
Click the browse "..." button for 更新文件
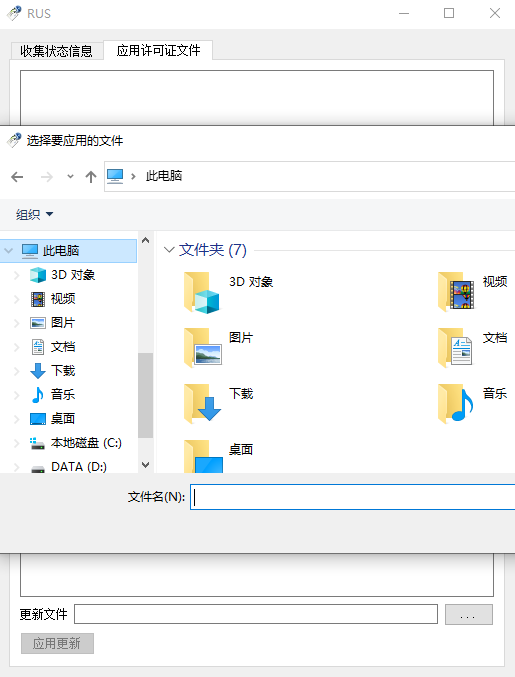click(469, 614)
